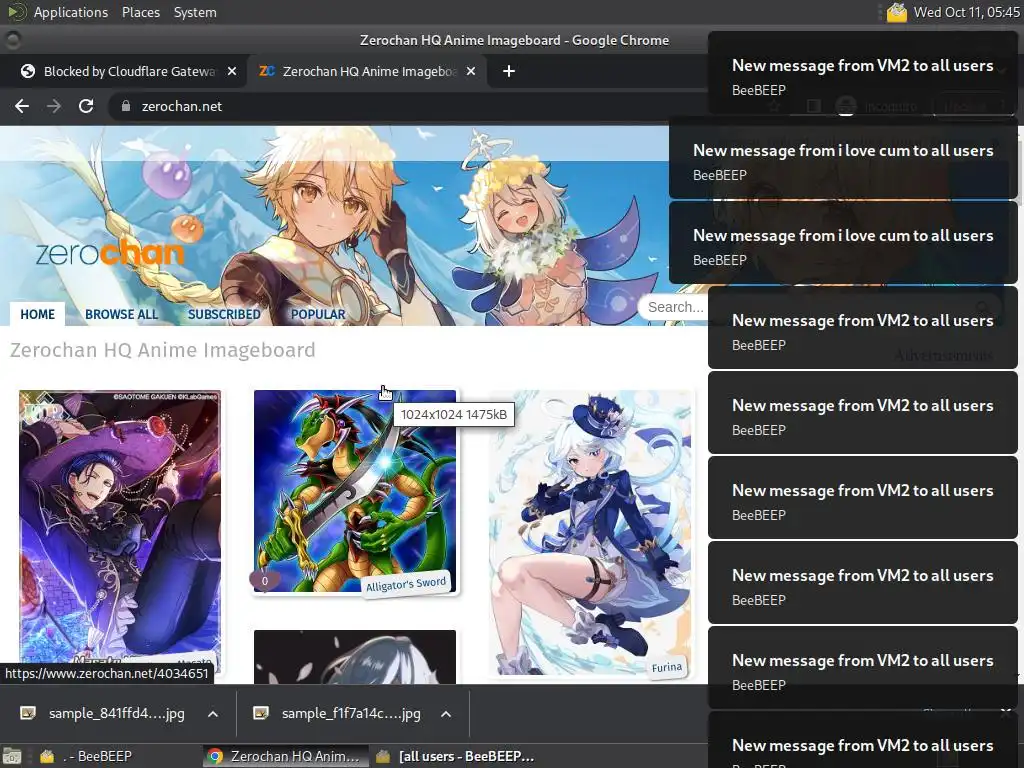Open a new Chrome tab with plus
Viewport: 1024px width, 768px height.
(509, 71)
